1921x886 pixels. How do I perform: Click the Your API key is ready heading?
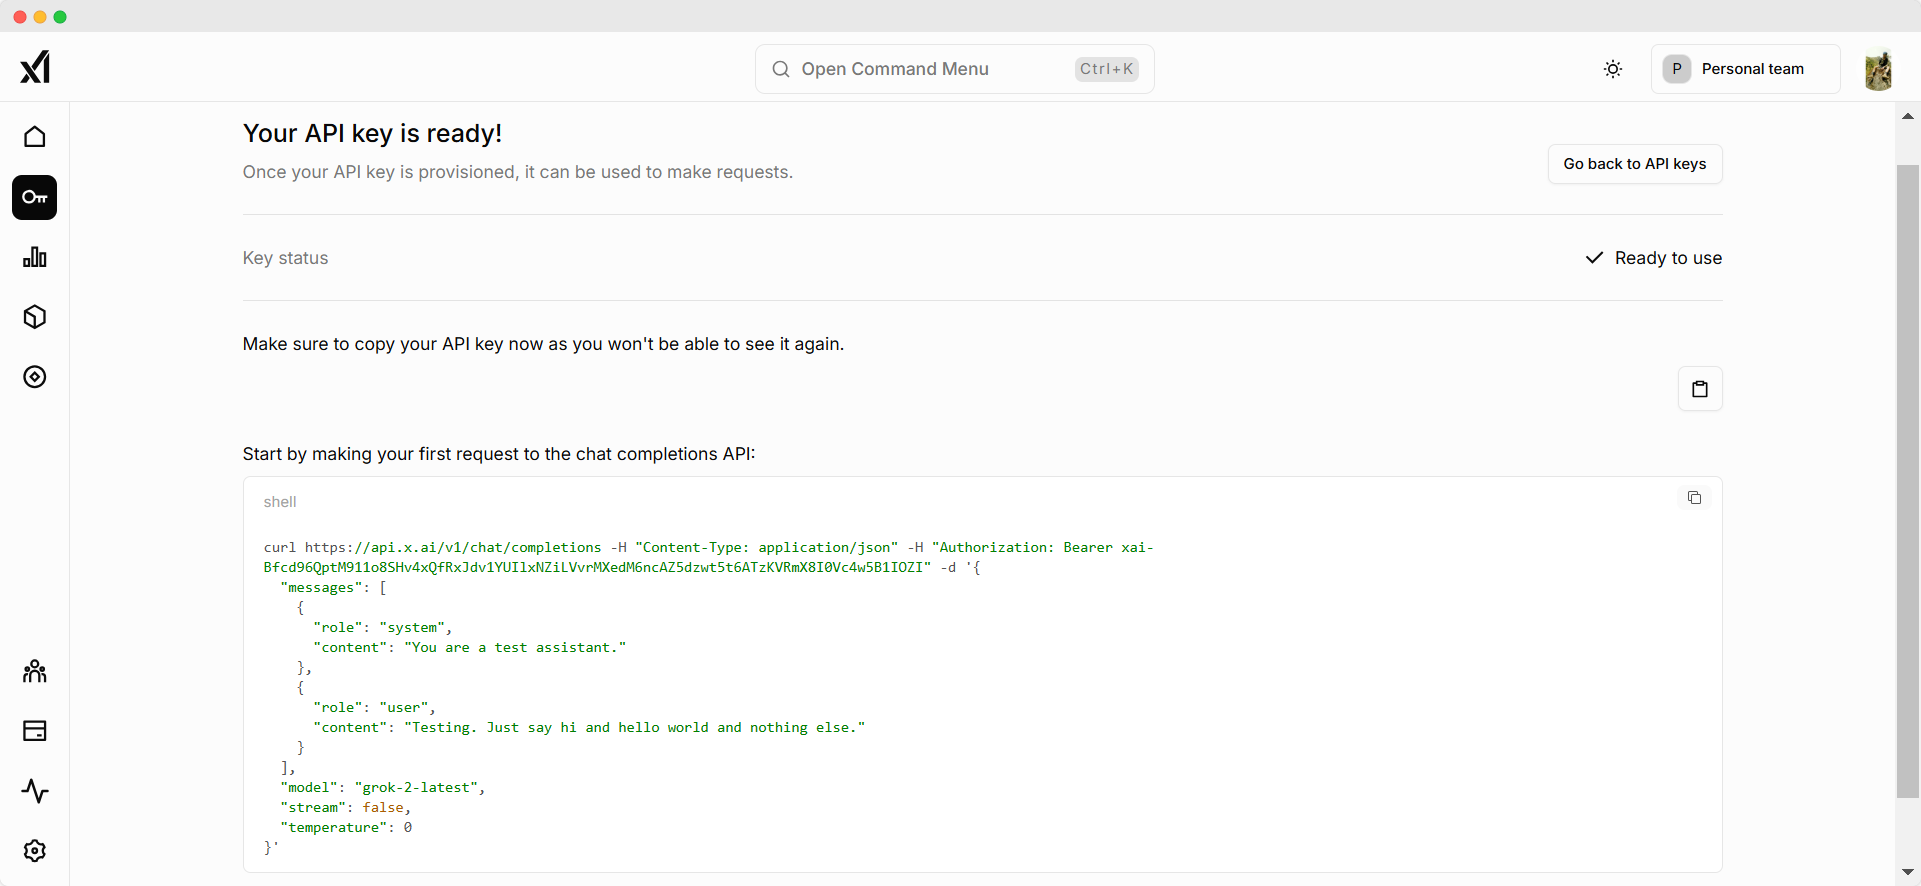click(372, 134)
